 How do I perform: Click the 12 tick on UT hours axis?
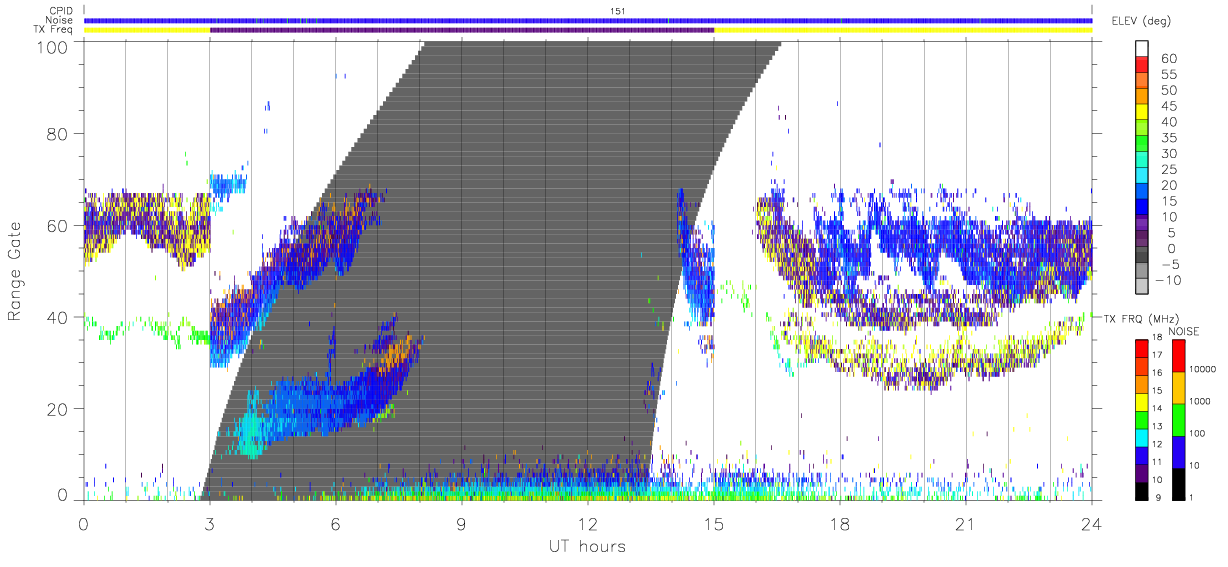[588, 524]
